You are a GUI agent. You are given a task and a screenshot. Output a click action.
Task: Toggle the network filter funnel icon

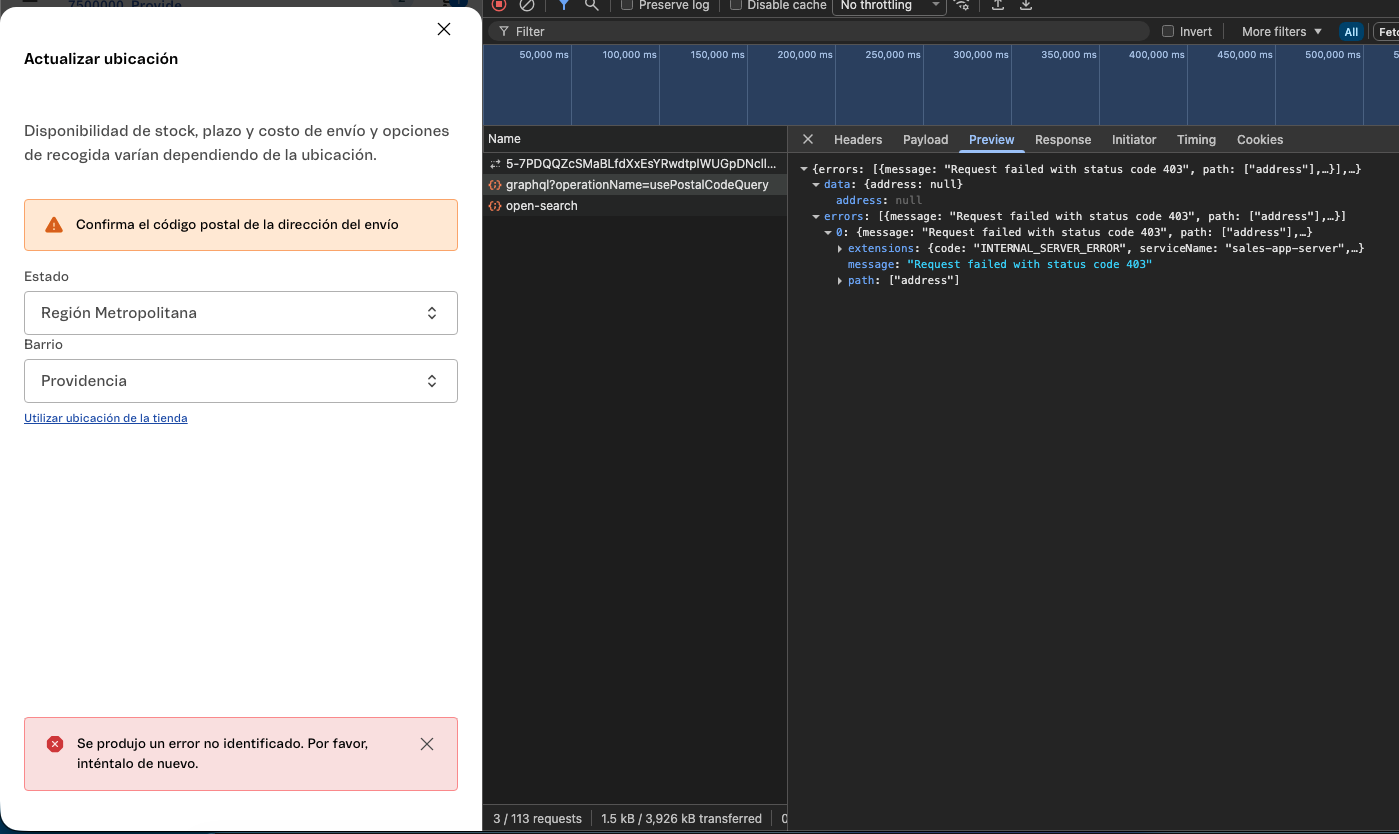[x=563, y=5]
